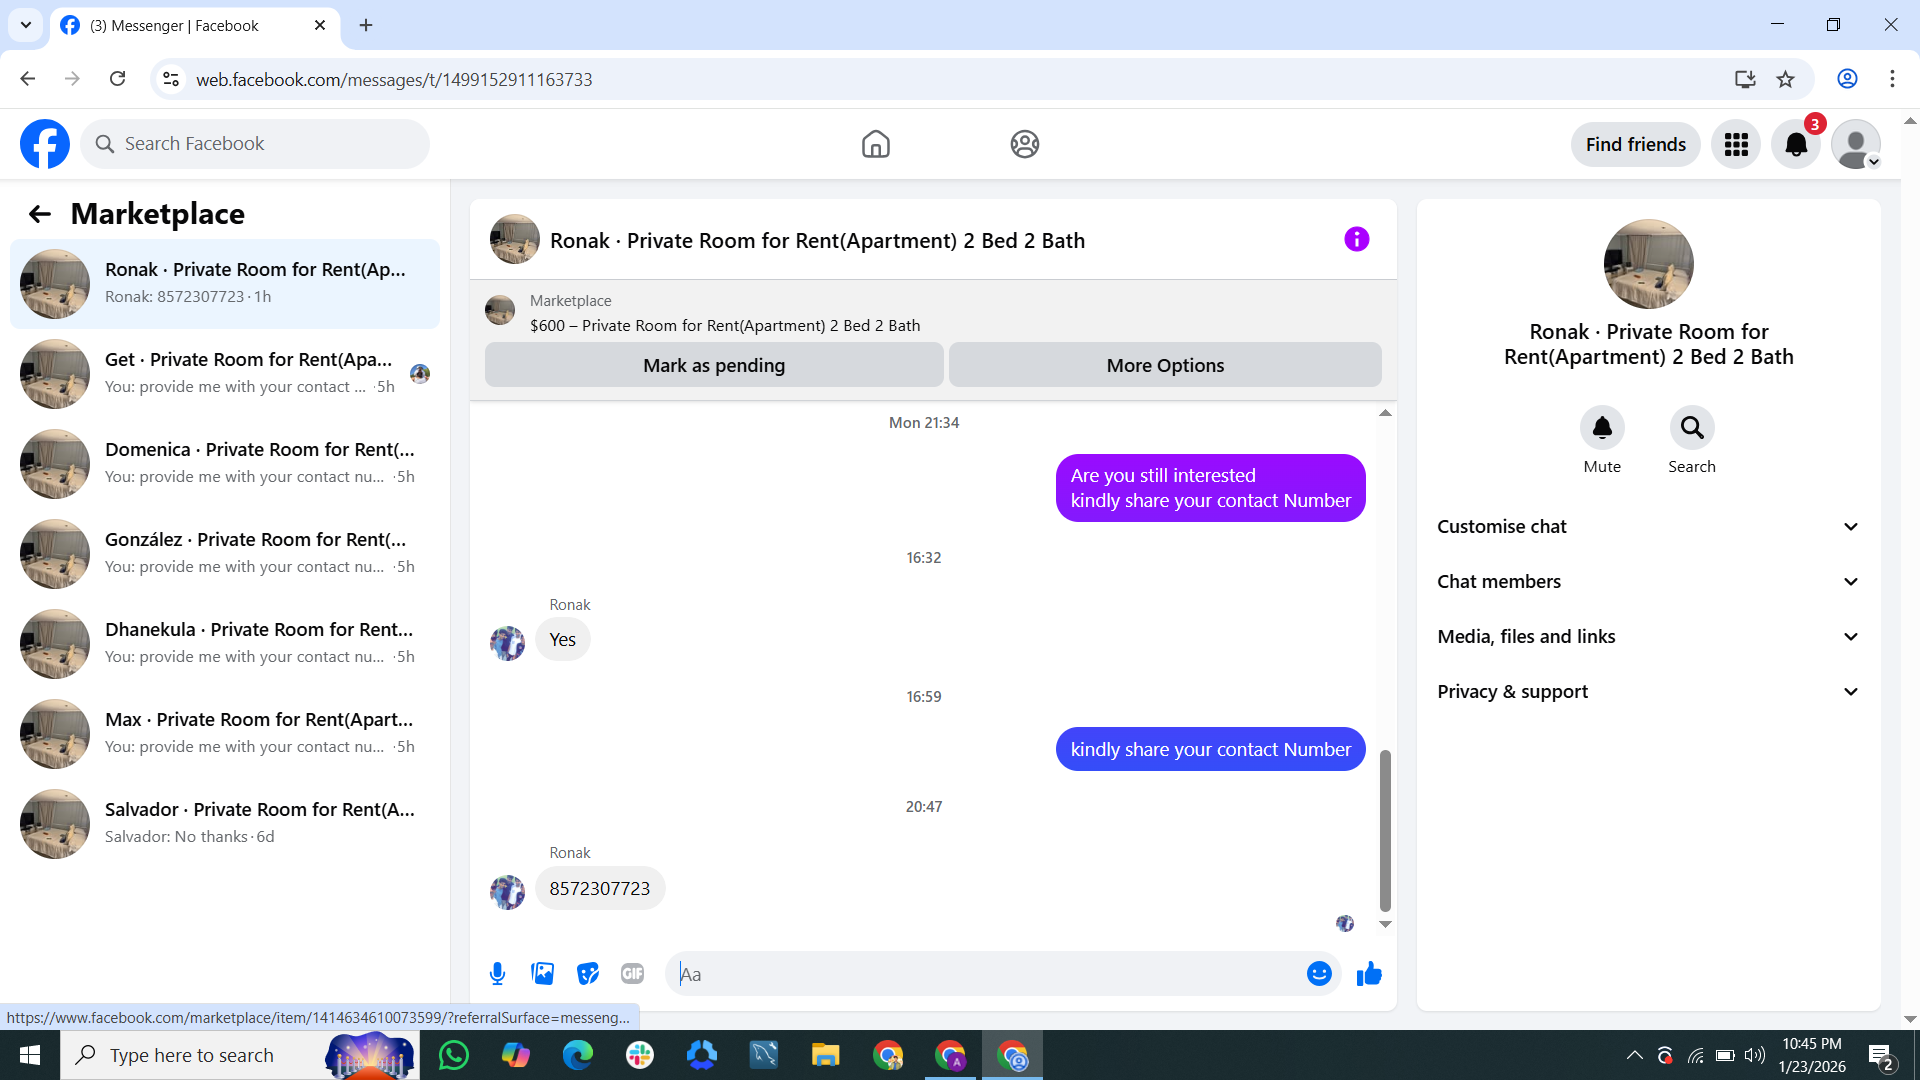Open the sticker picker icon
This screenshot has width=1920, height=1080.
(x=587, y=974)
